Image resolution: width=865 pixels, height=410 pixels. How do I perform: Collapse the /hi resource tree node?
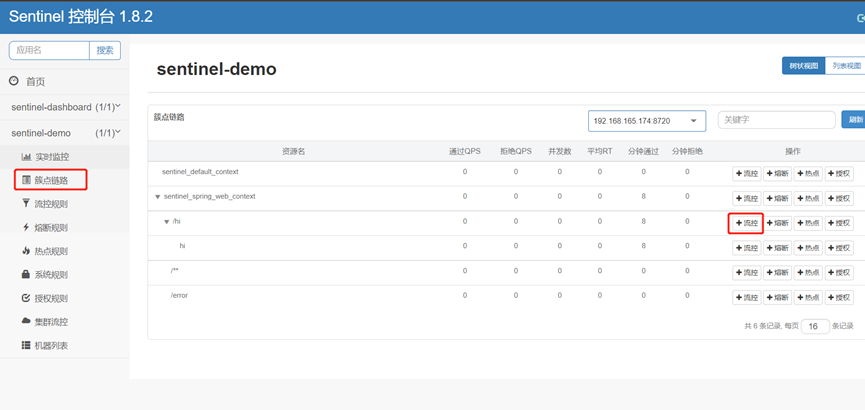(167, 221)
